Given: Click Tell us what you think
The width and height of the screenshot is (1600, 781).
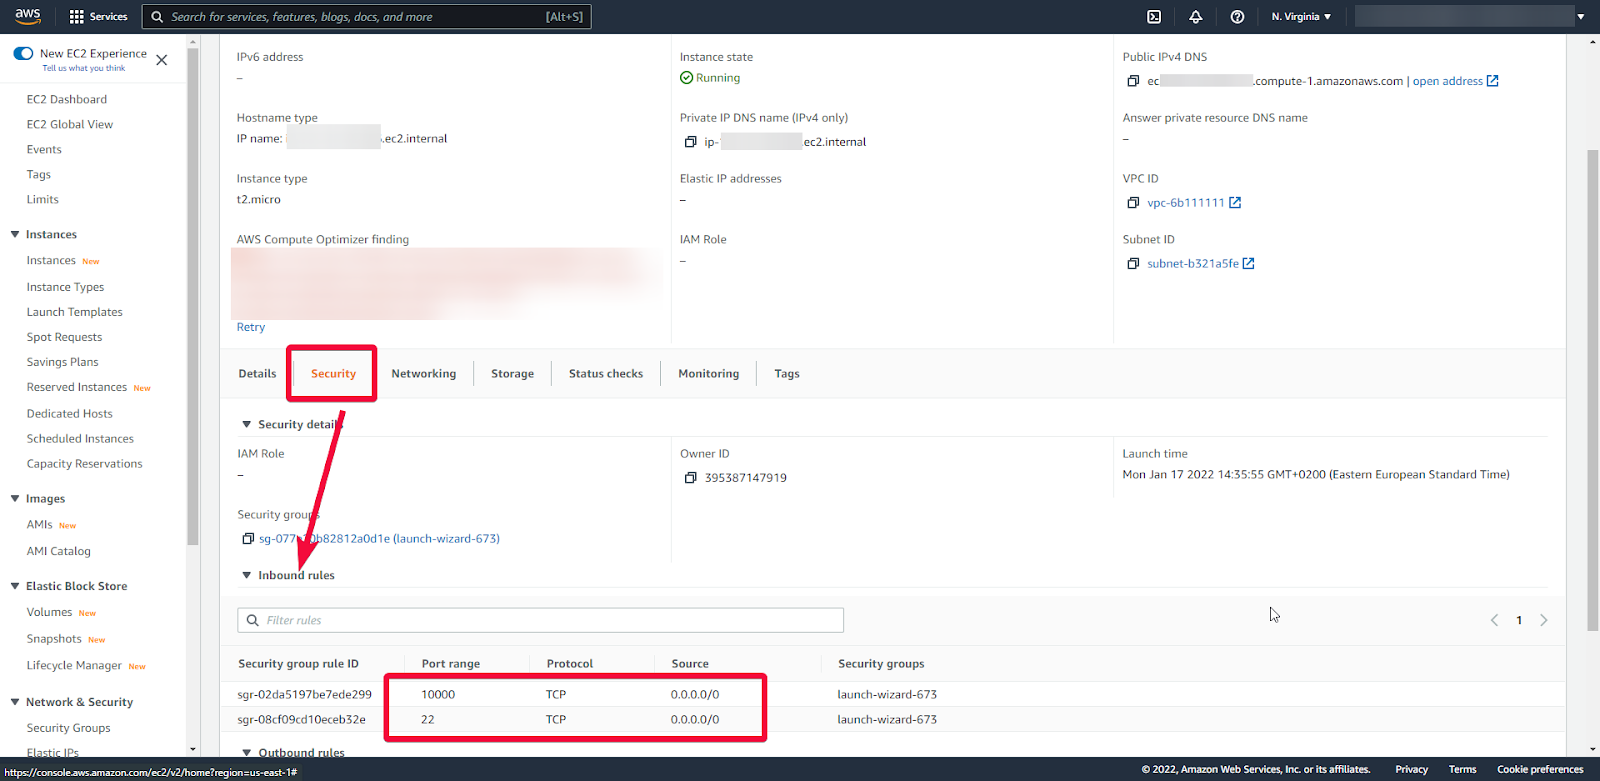Looking at the screenshot, I should (84, 68).
